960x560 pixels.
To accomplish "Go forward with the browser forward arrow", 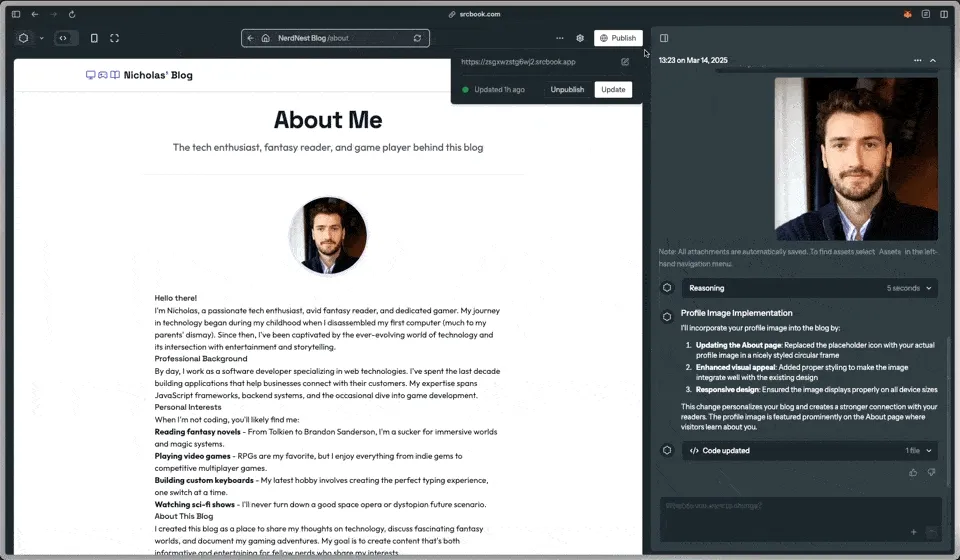I will pos(53,14).
